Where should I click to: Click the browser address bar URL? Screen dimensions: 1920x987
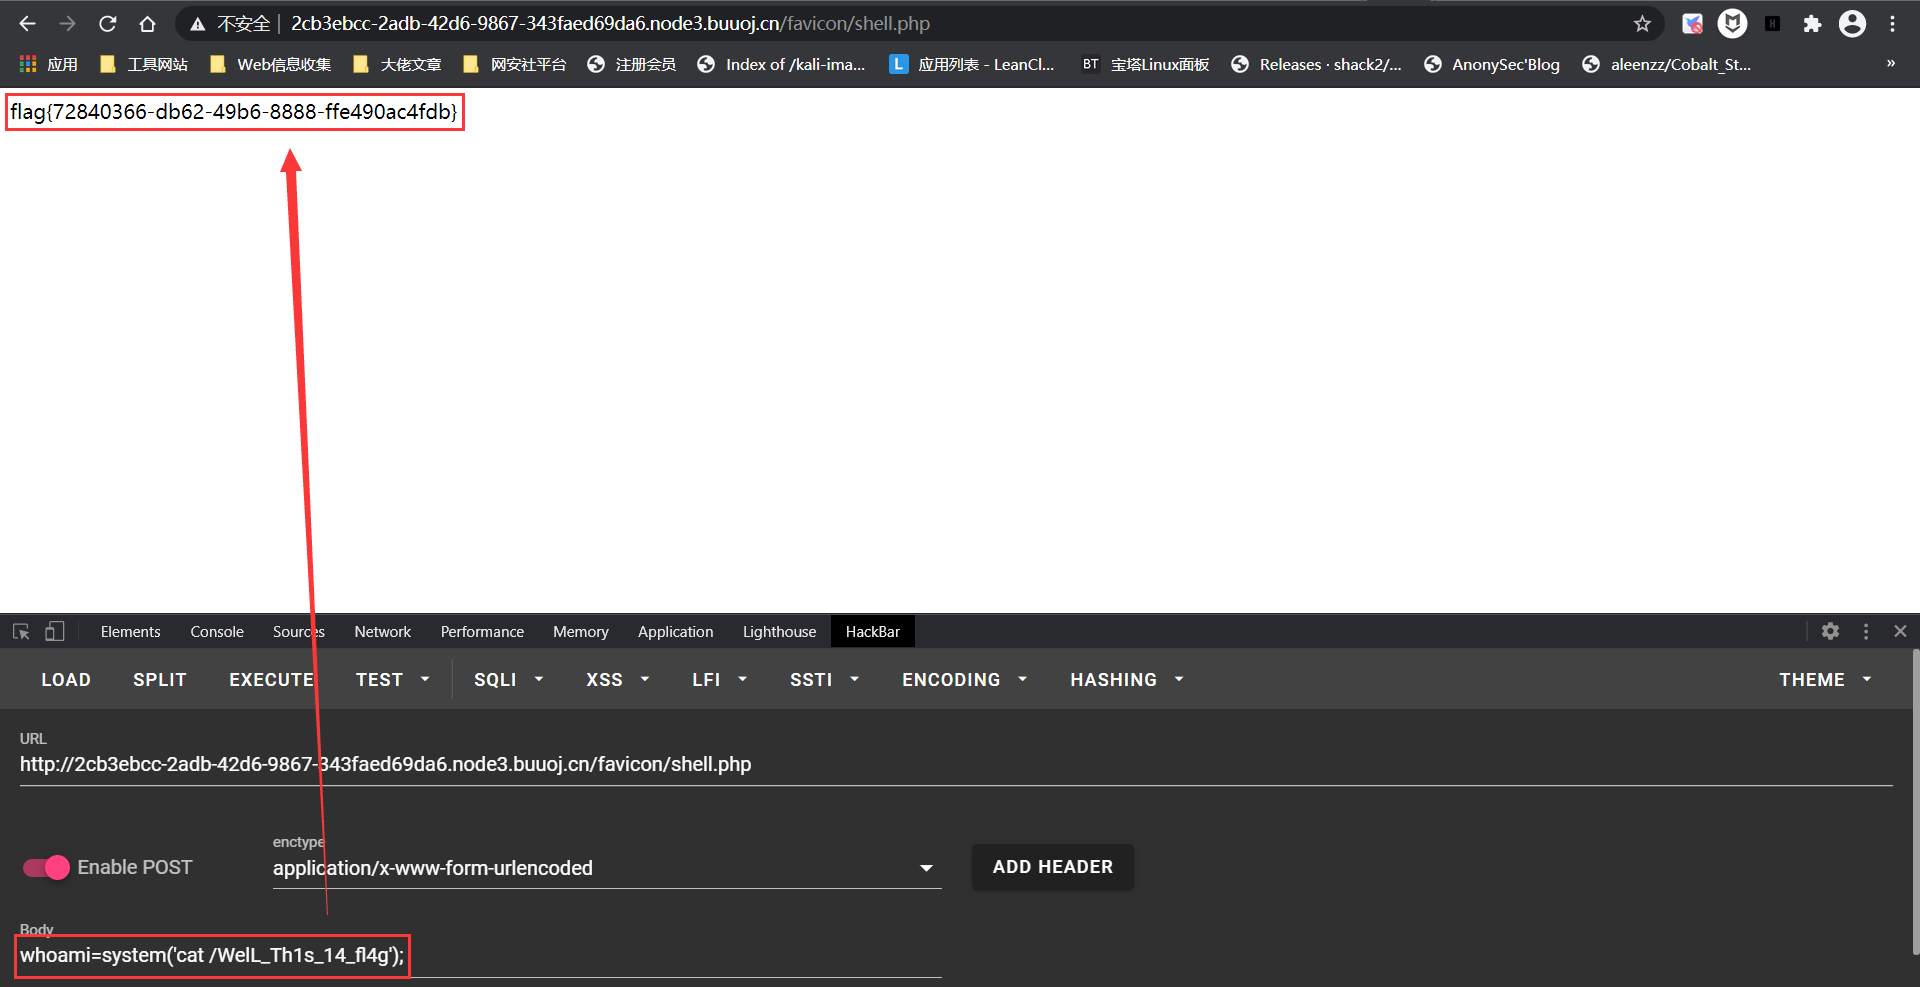point(610,24)
